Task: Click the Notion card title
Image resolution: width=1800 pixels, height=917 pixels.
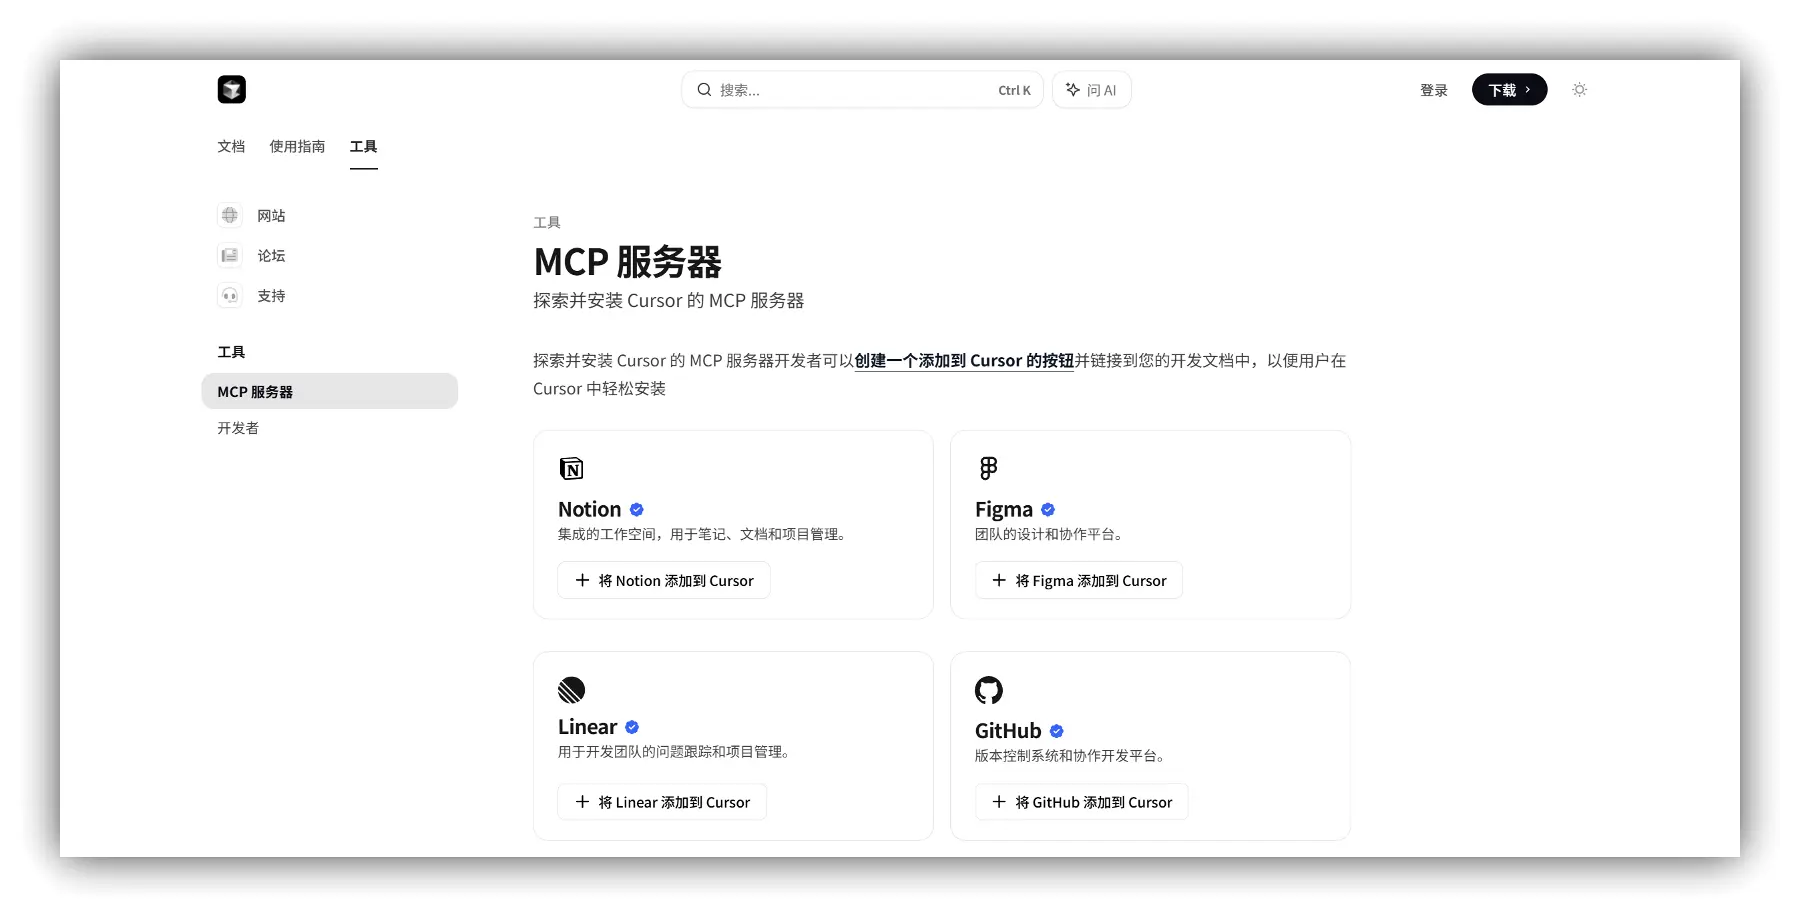Action: tap(590, 509)
